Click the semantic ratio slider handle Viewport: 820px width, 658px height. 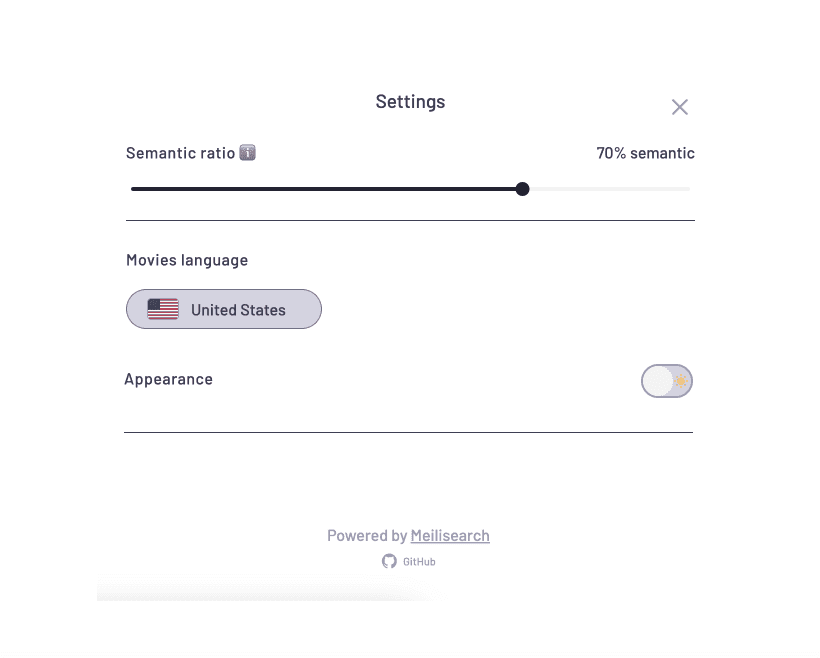(x=522, y=189)
